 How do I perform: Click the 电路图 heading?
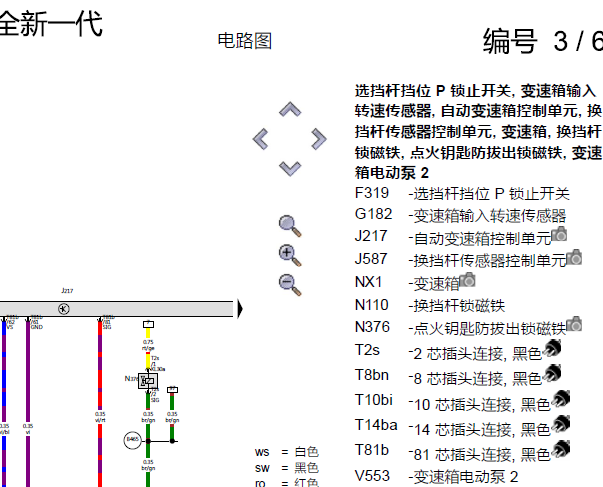[x=245, y=41]
